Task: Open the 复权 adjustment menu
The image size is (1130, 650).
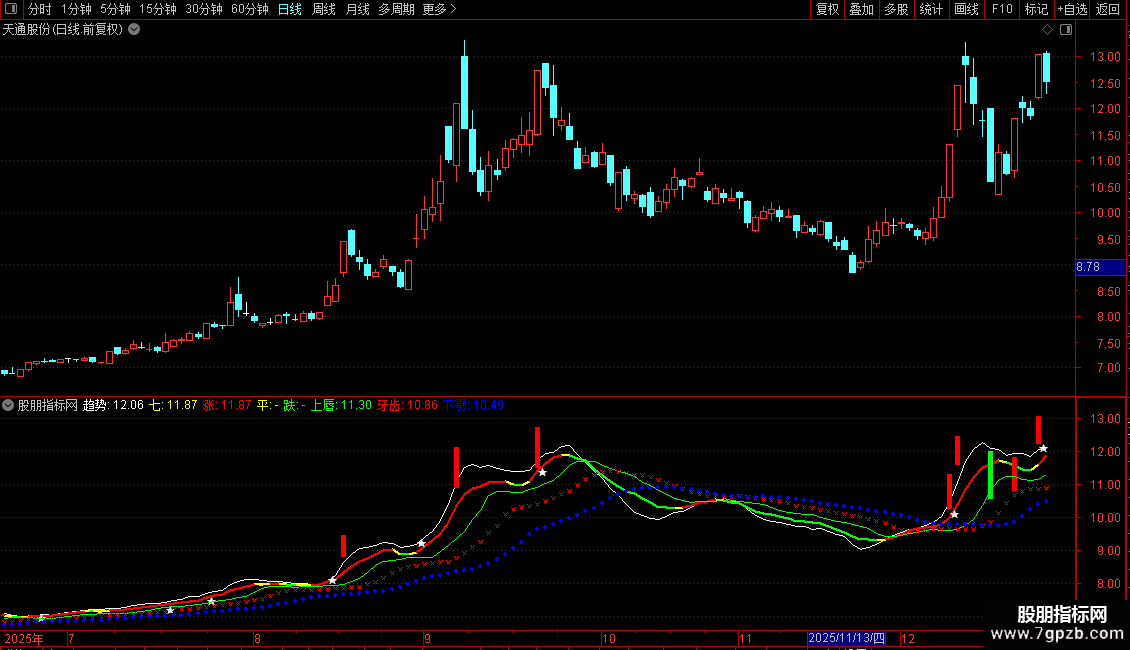Action: pyautogui.click(x=827, y=9)
